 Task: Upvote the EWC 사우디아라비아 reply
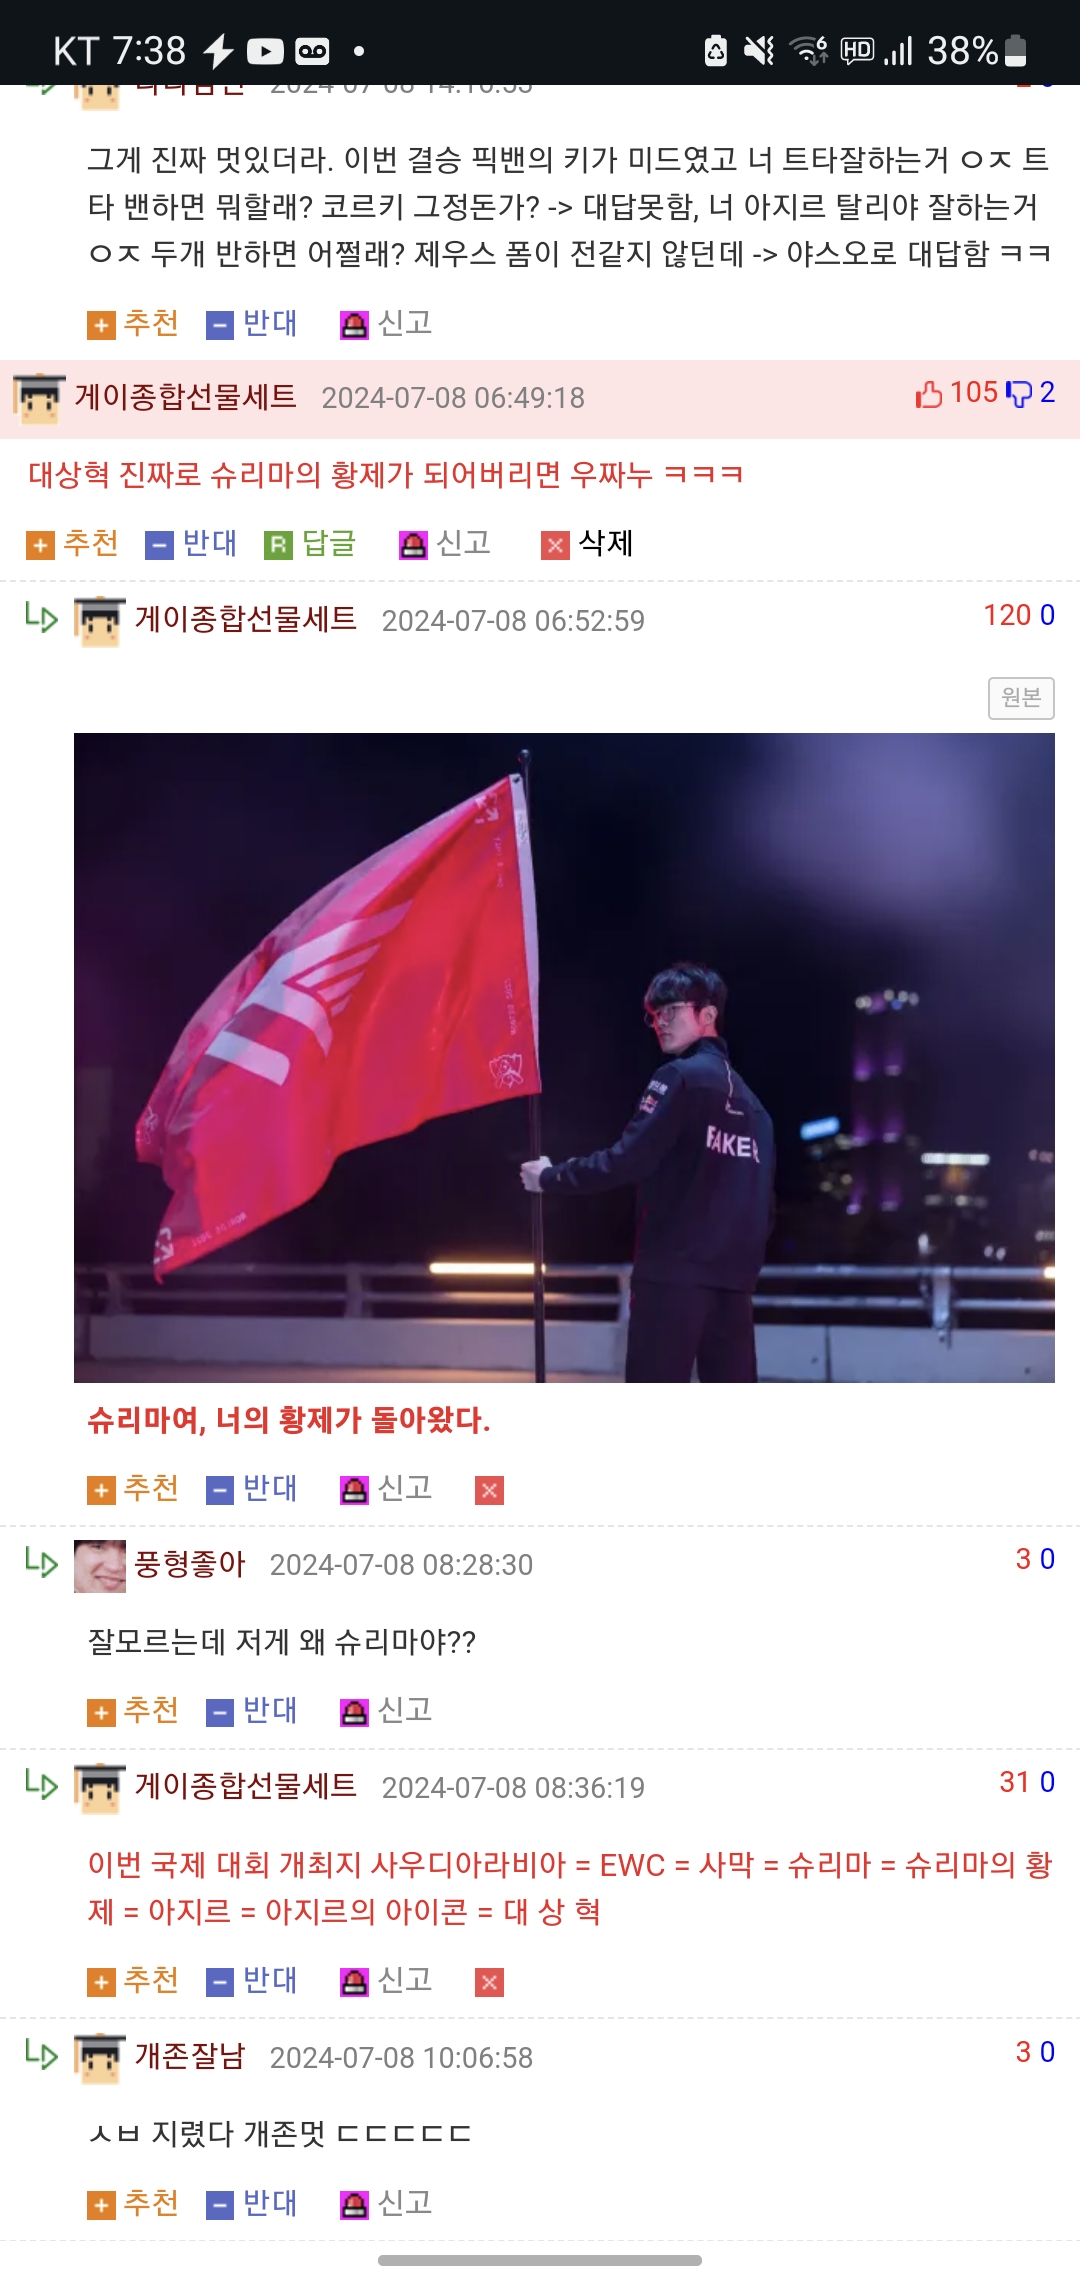pos(133,1981)
